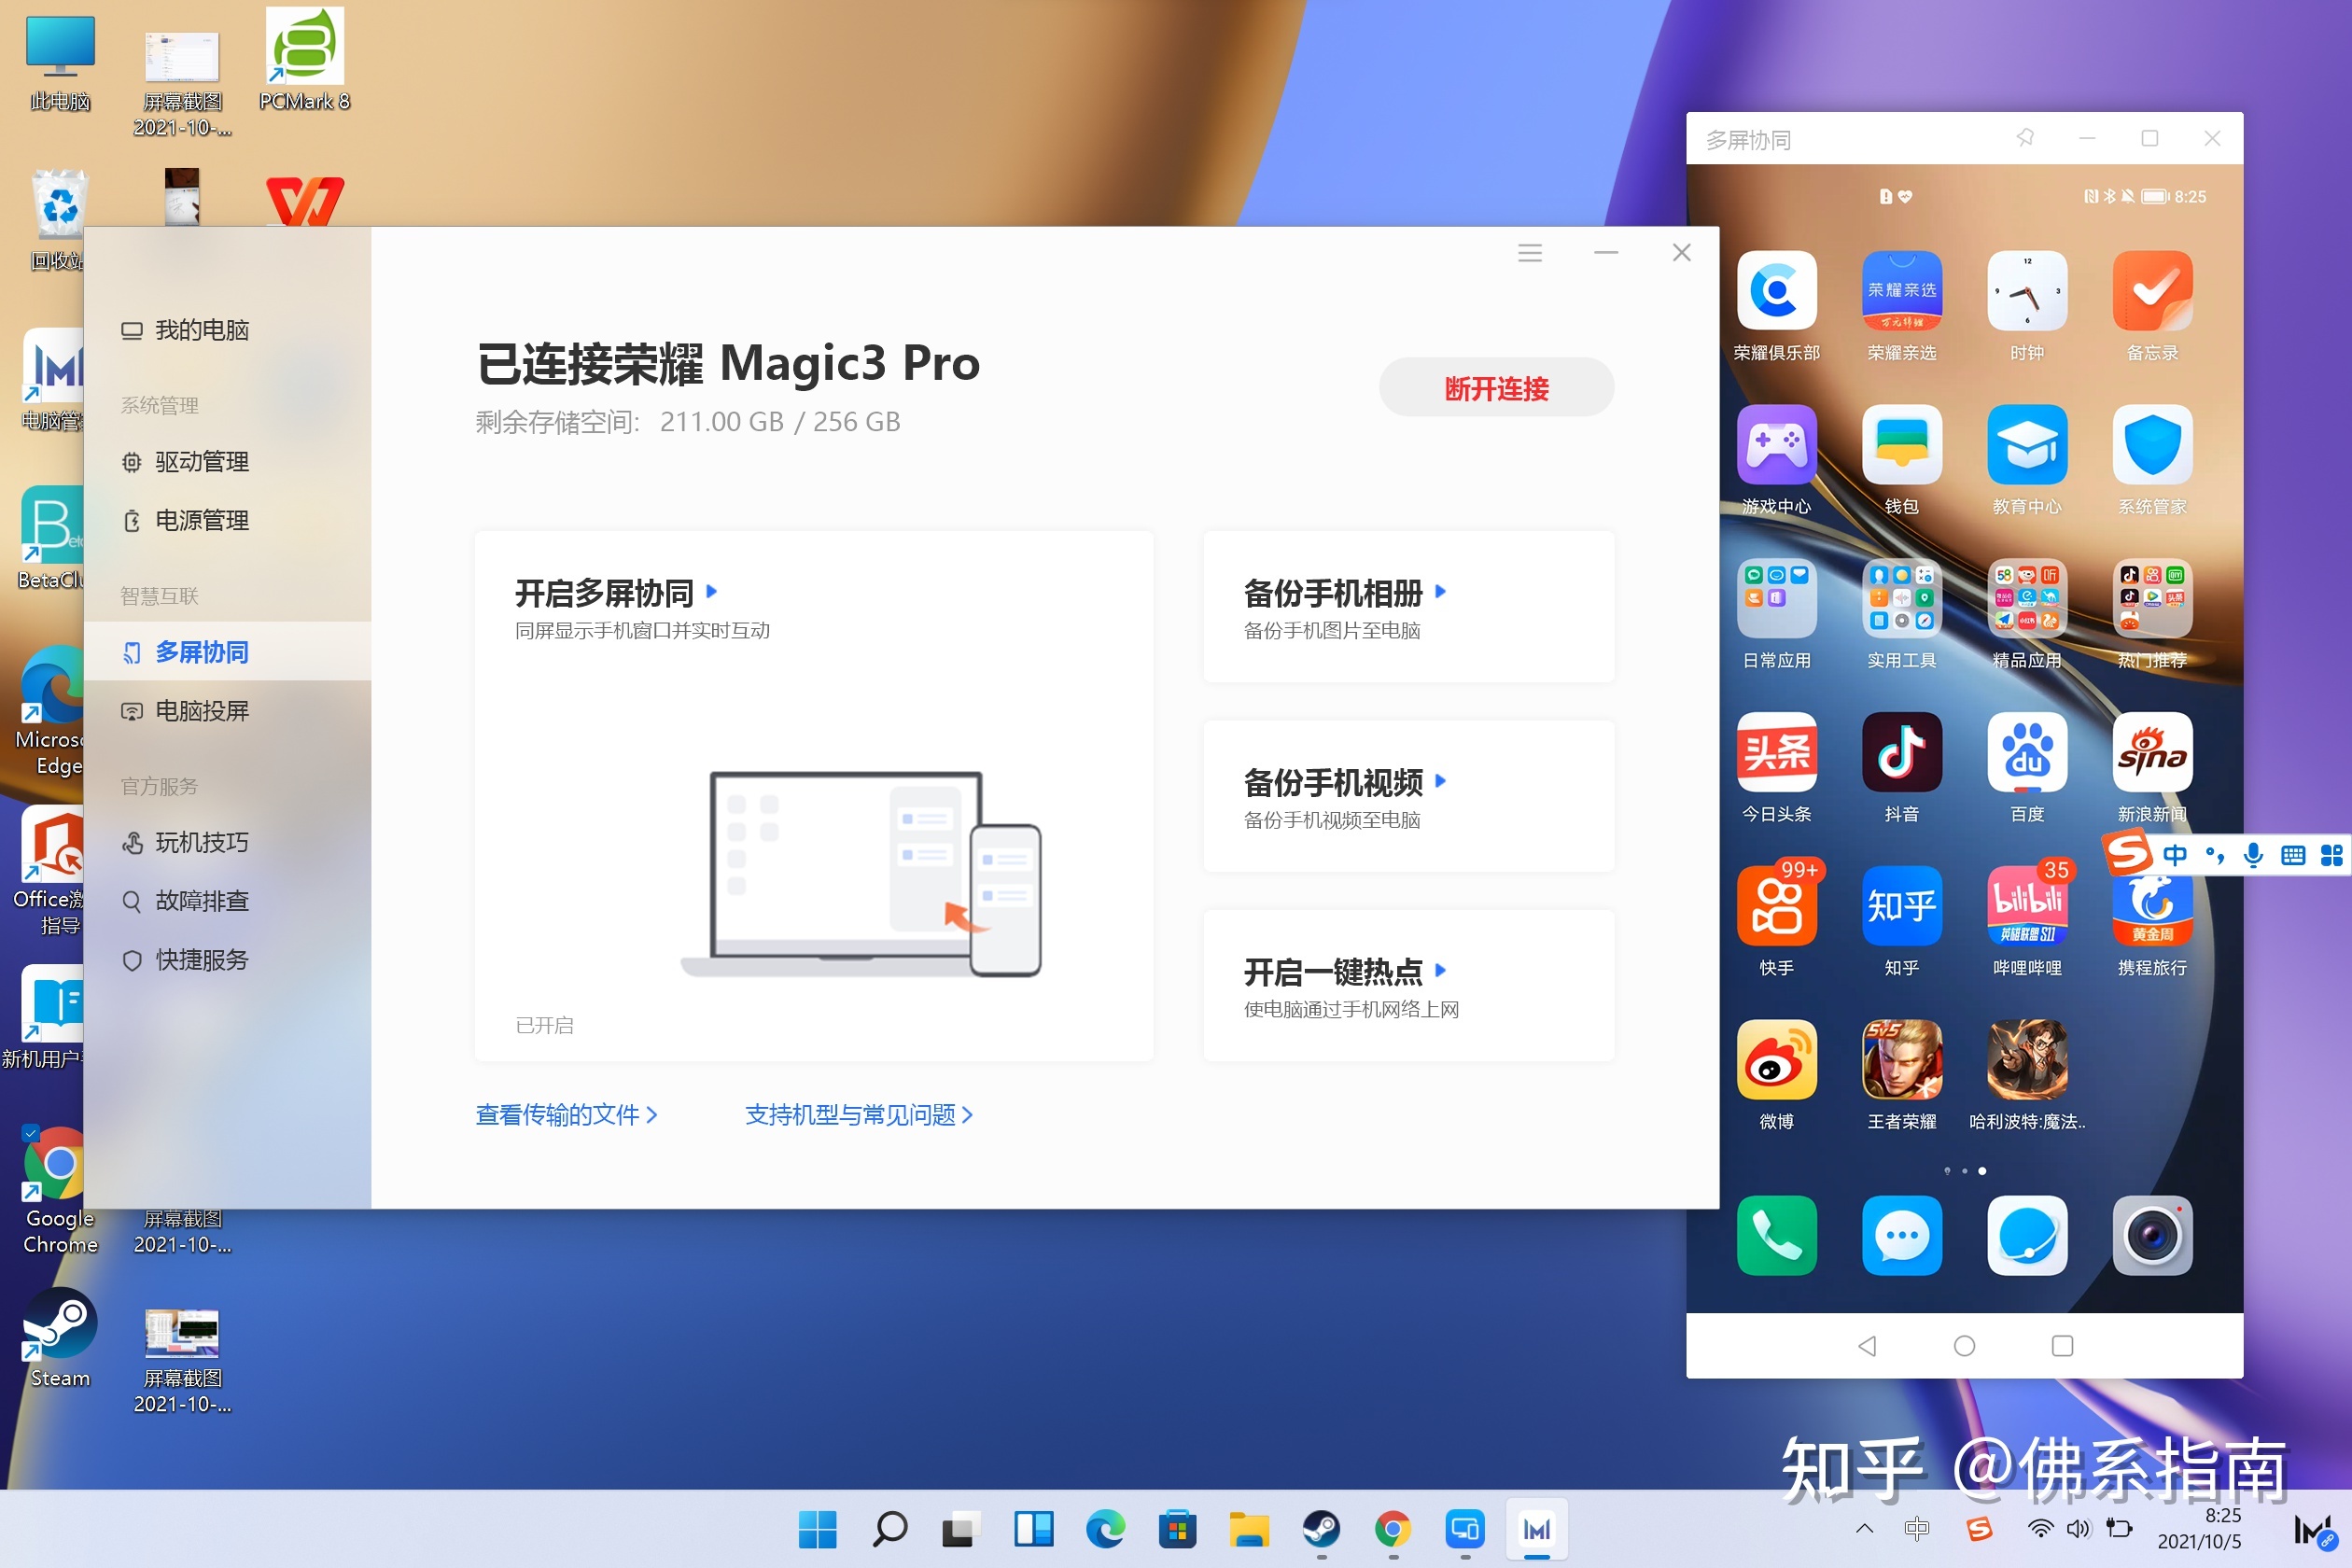The height and width of the screenshot is (1568, 2352).
Task: Open the 哈利波特:魔法 game icon
Action: pyautogui.click(x=2026, y=1060)
